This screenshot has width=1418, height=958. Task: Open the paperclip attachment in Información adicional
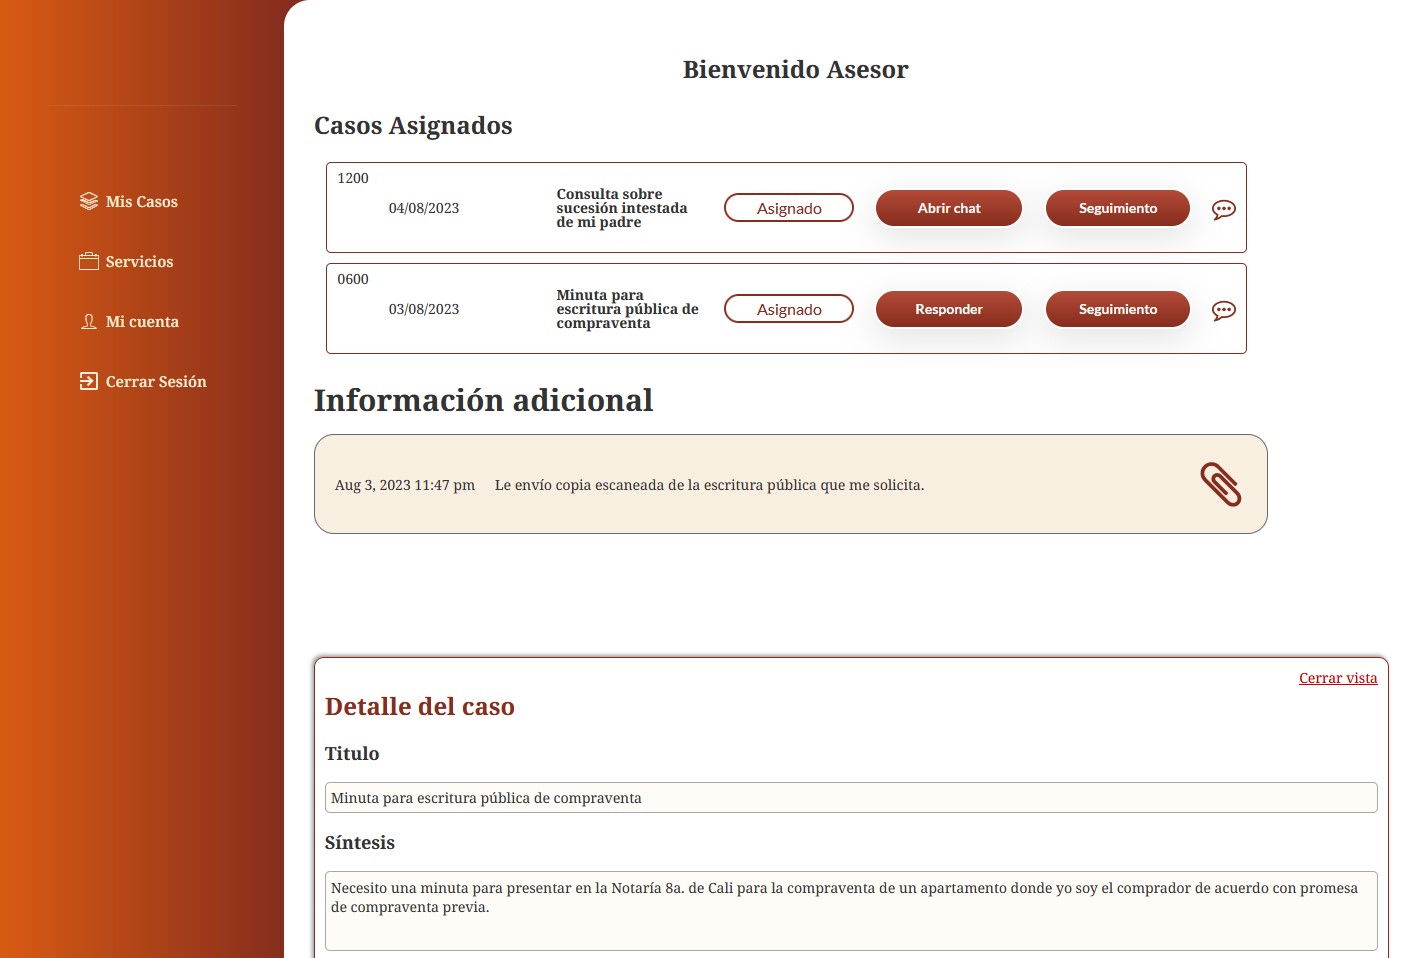[x=1220, y=484]
